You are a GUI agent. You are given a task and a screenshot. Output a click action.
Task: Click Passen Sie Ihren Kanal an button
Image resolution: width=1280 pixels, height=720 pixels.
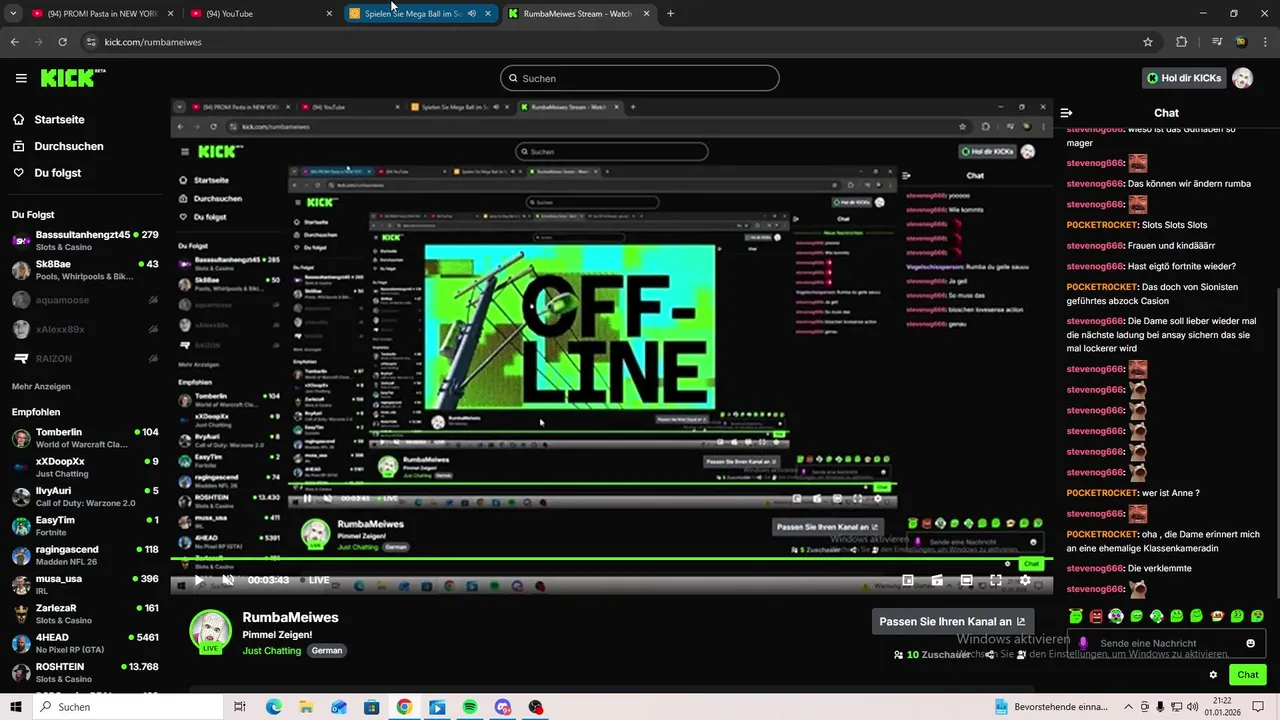(x=953, y=621)
